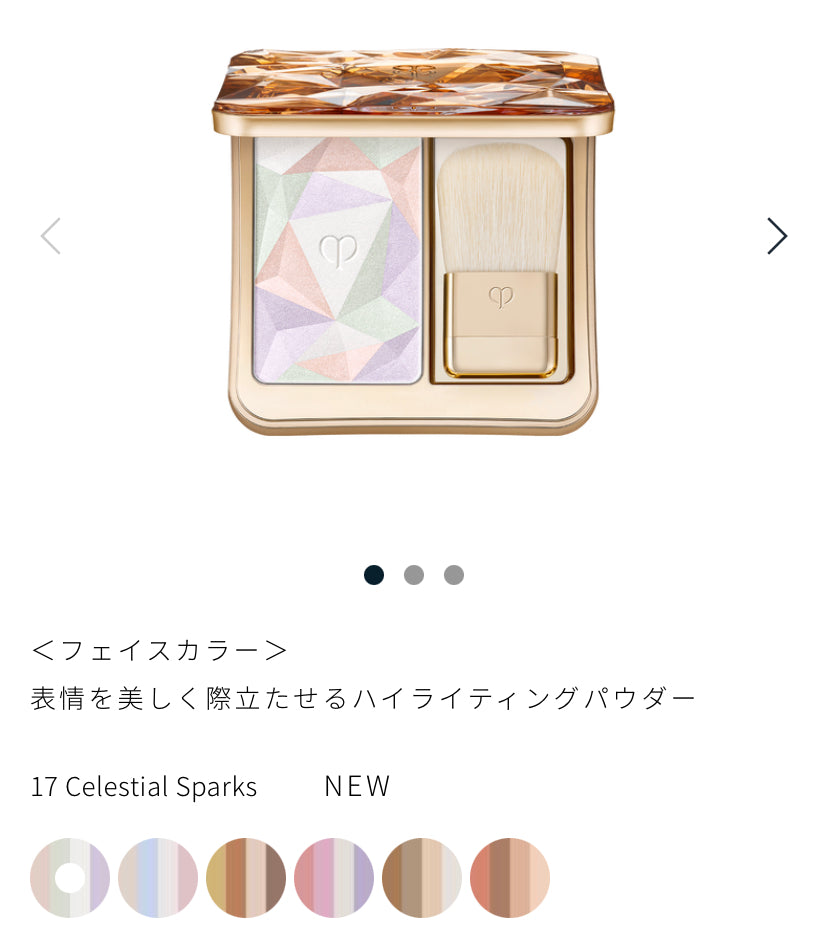Click the pastel geometric powder pan

[x=338, y=260]
